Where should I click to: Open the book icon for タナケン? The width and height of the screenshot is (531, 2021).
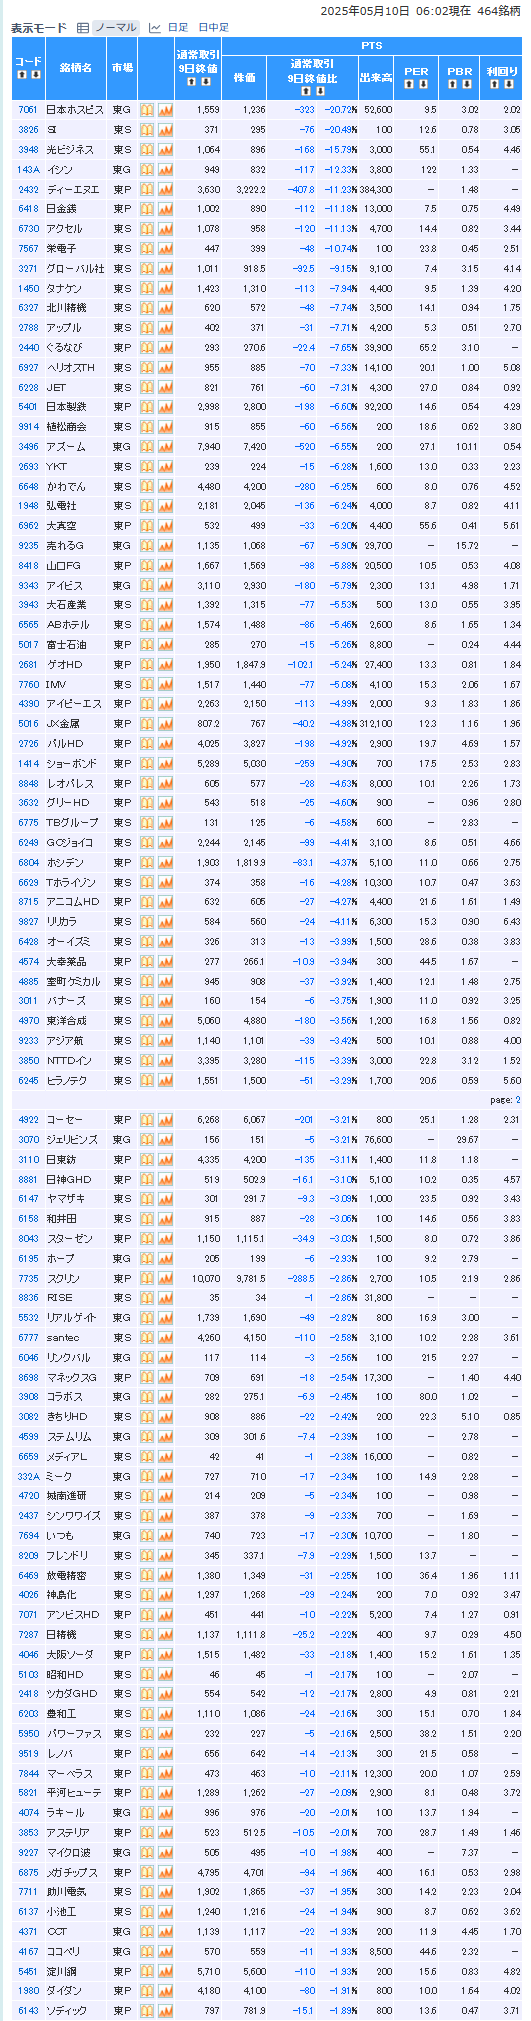(x=146, y=288)
